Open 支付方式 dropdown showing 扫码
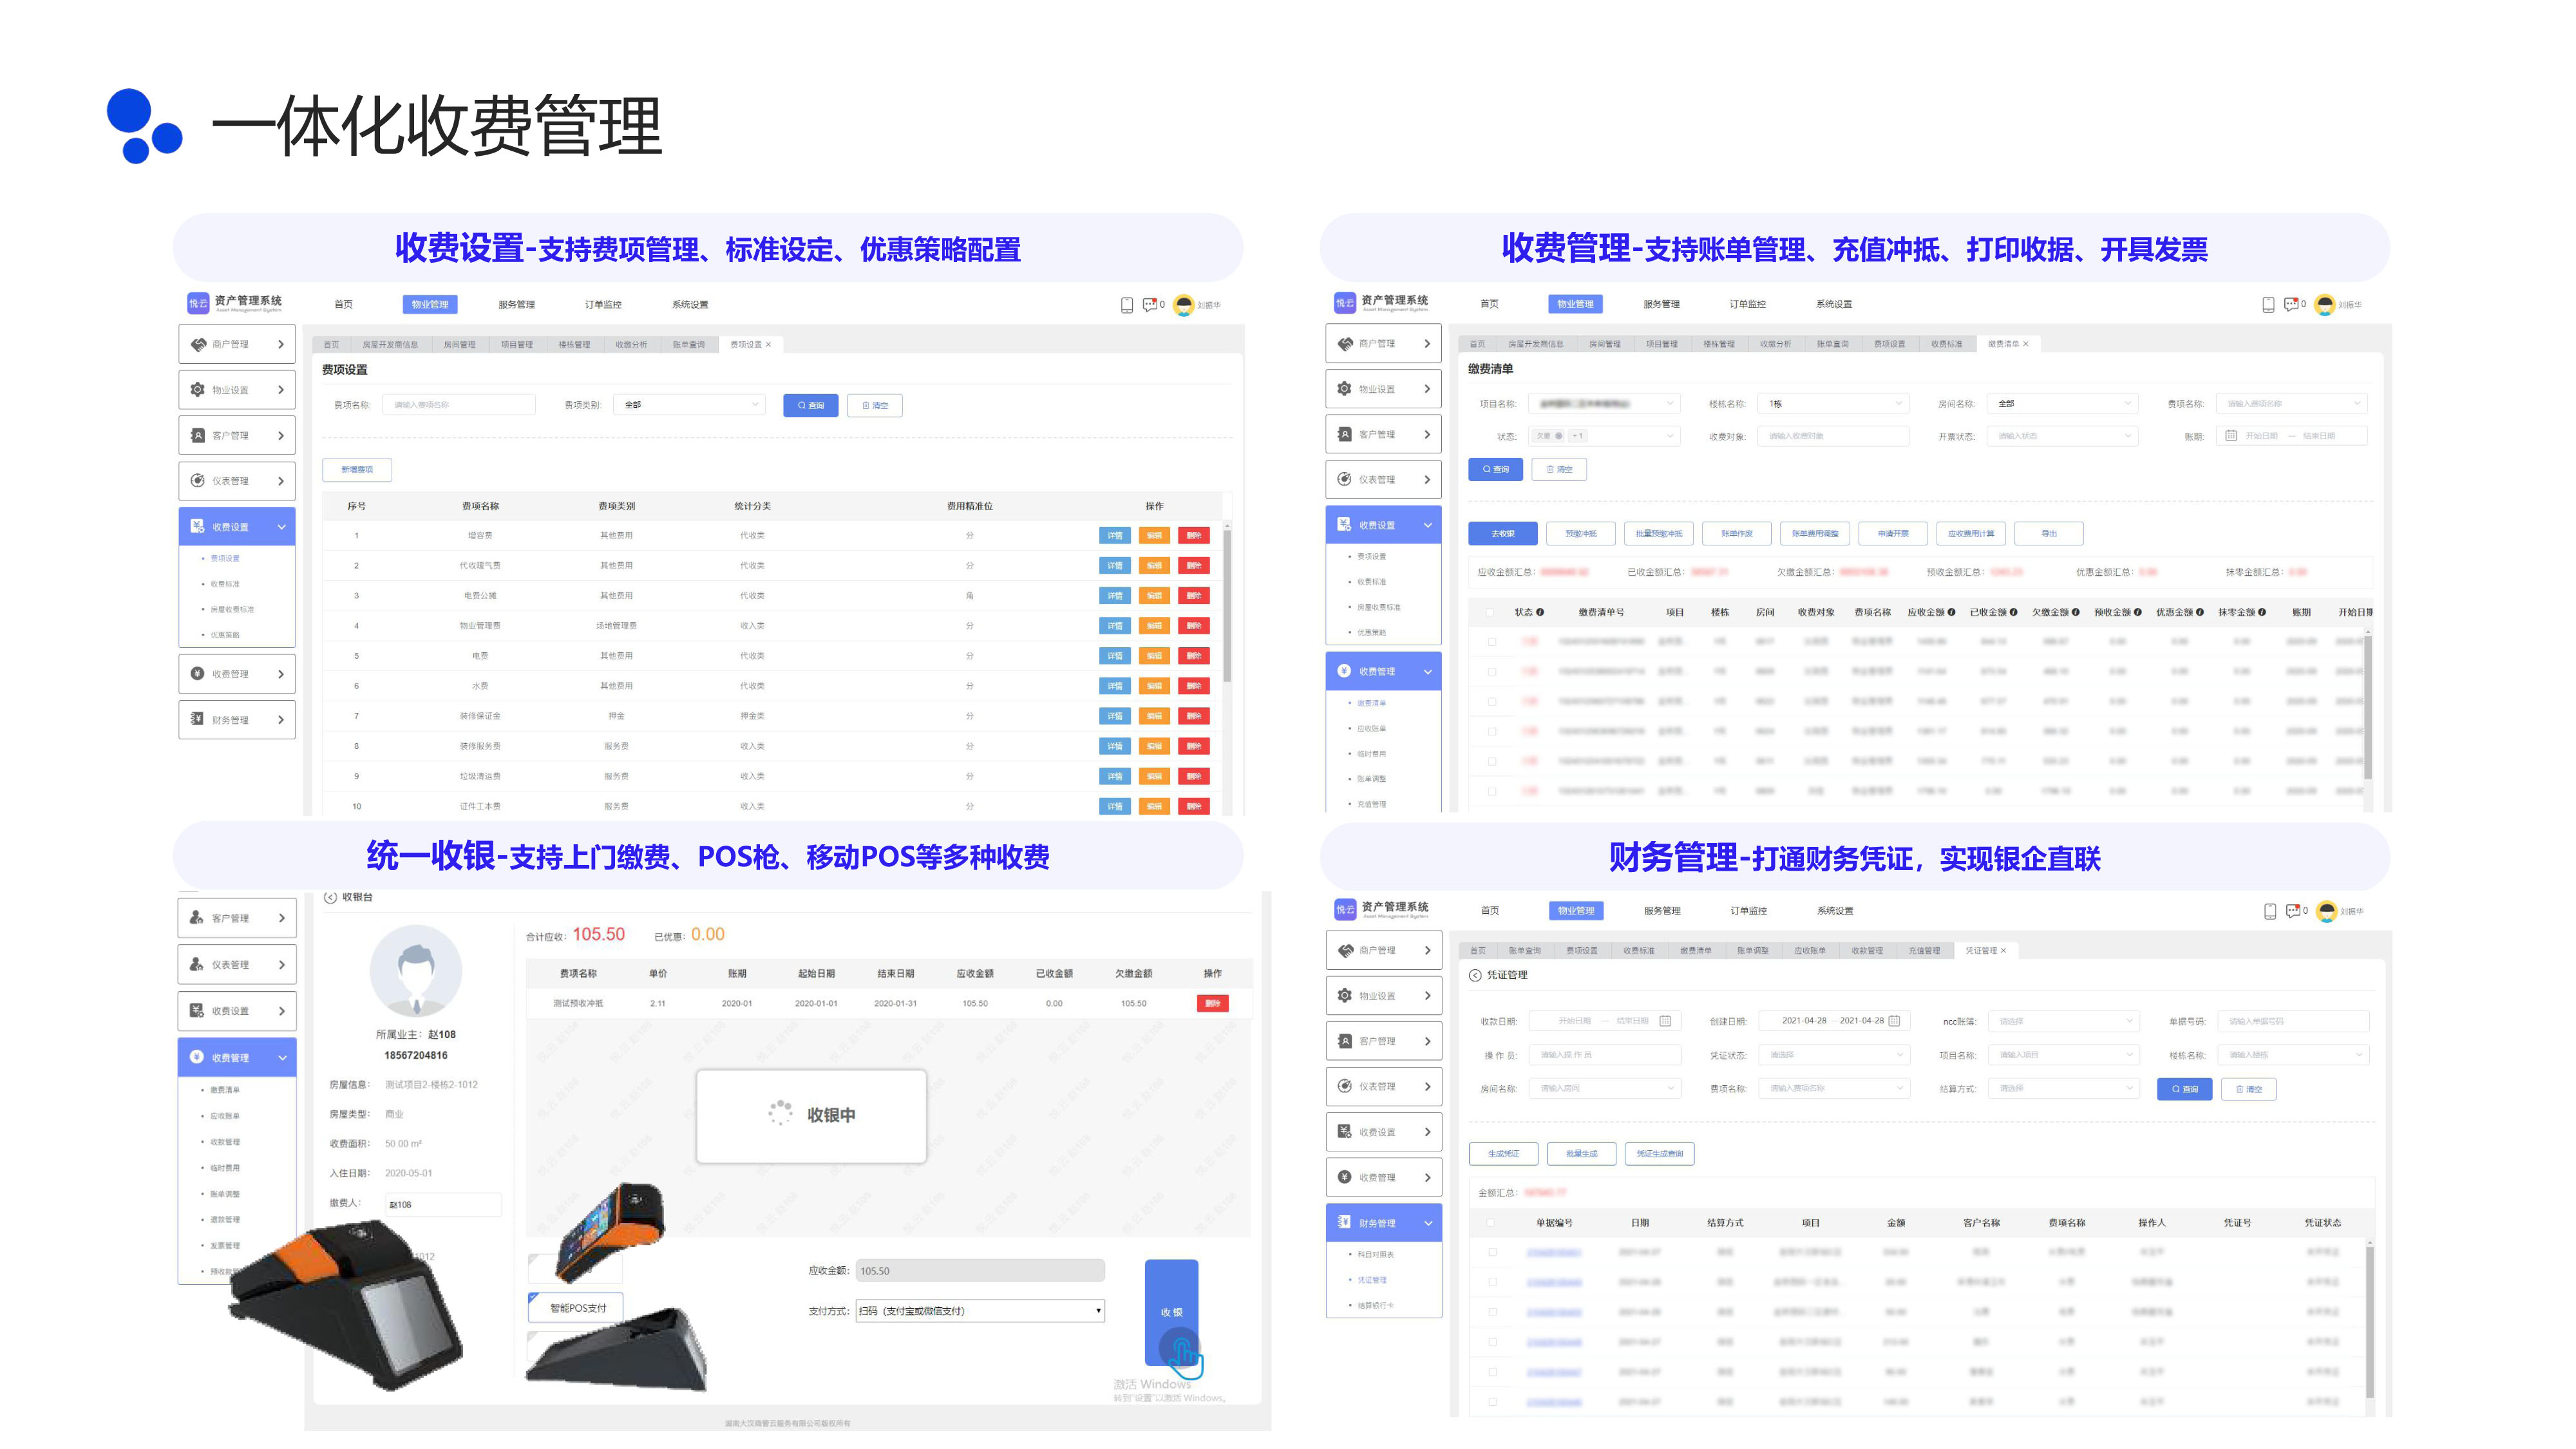Screen dimensions: 2576x1449 (980, 1311)
